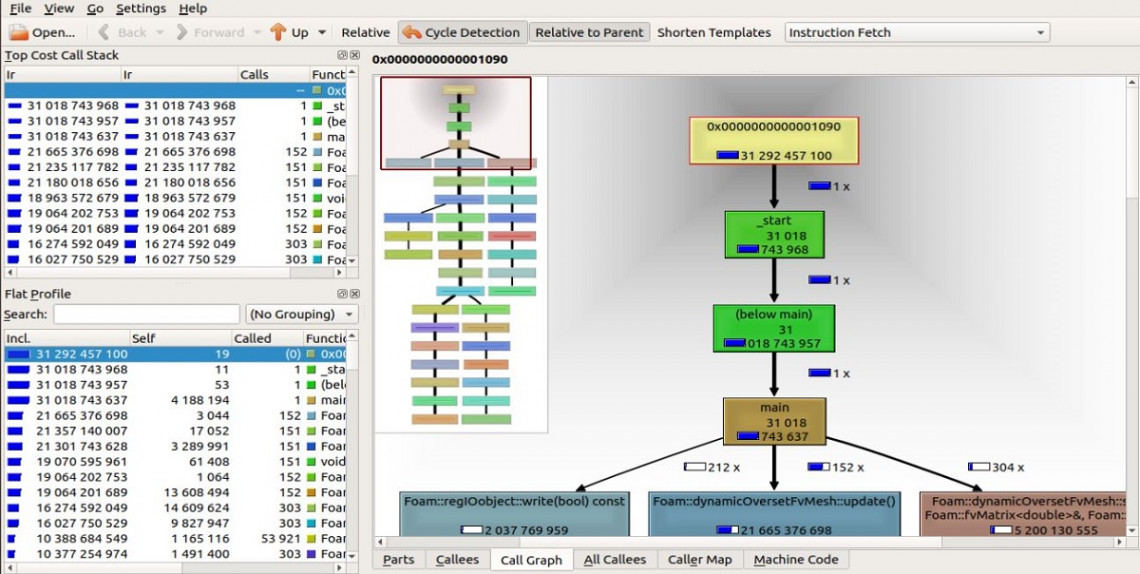Close the Top Cost Call Stack panel
The height and width of the screenshot is (574, 1140).
click(x=353, y=55)
